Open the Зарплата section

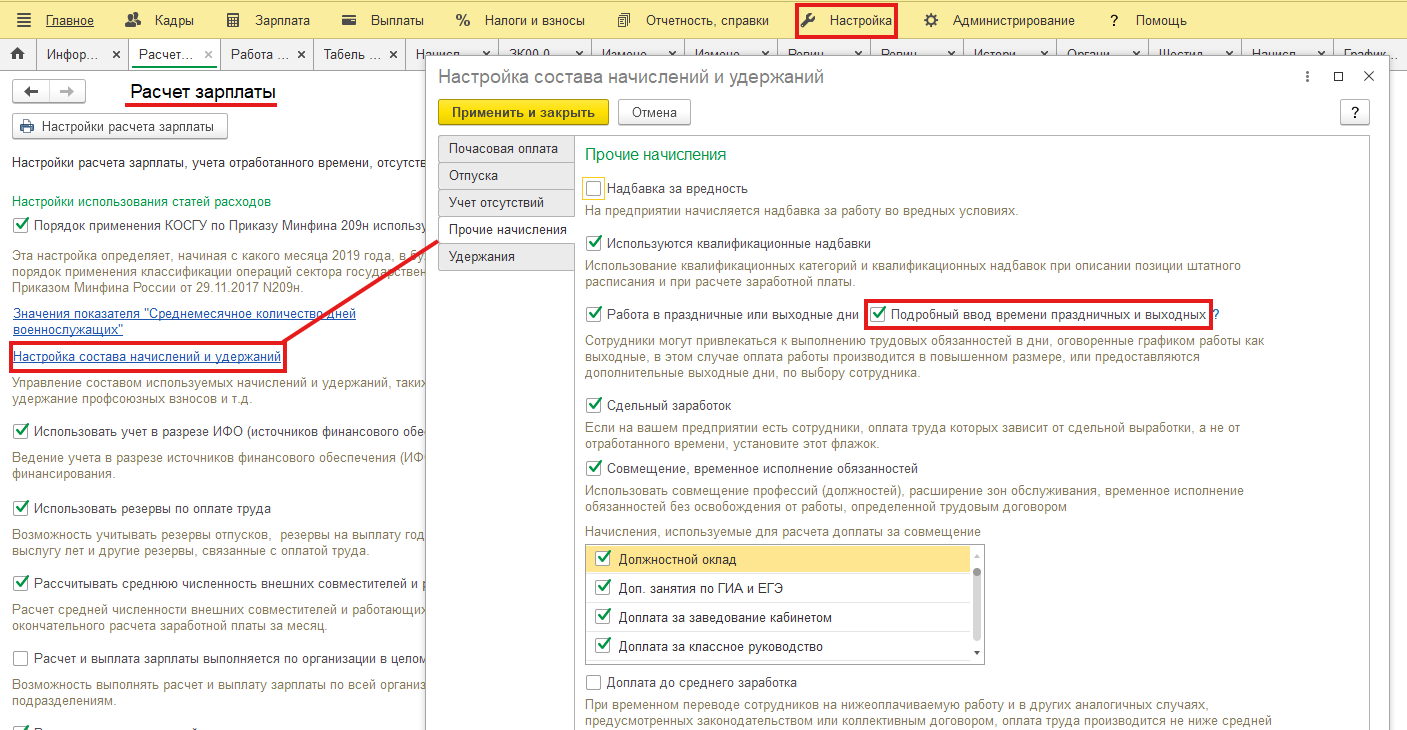pos(268,20)
